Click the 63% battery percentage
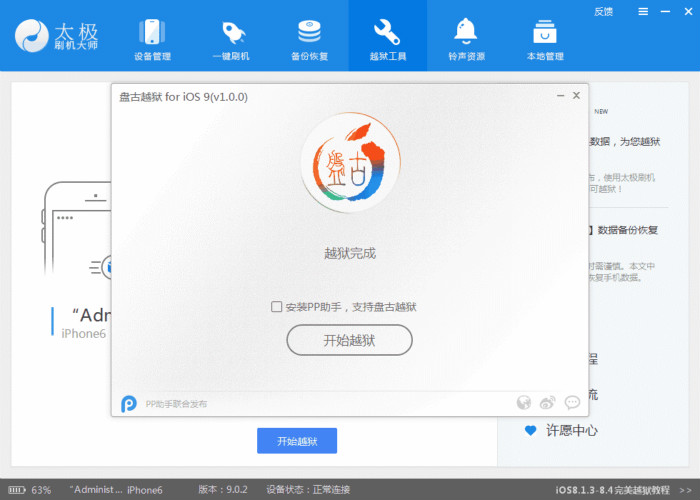This screenshot has width=700, height=500. (x=41, y=490)
